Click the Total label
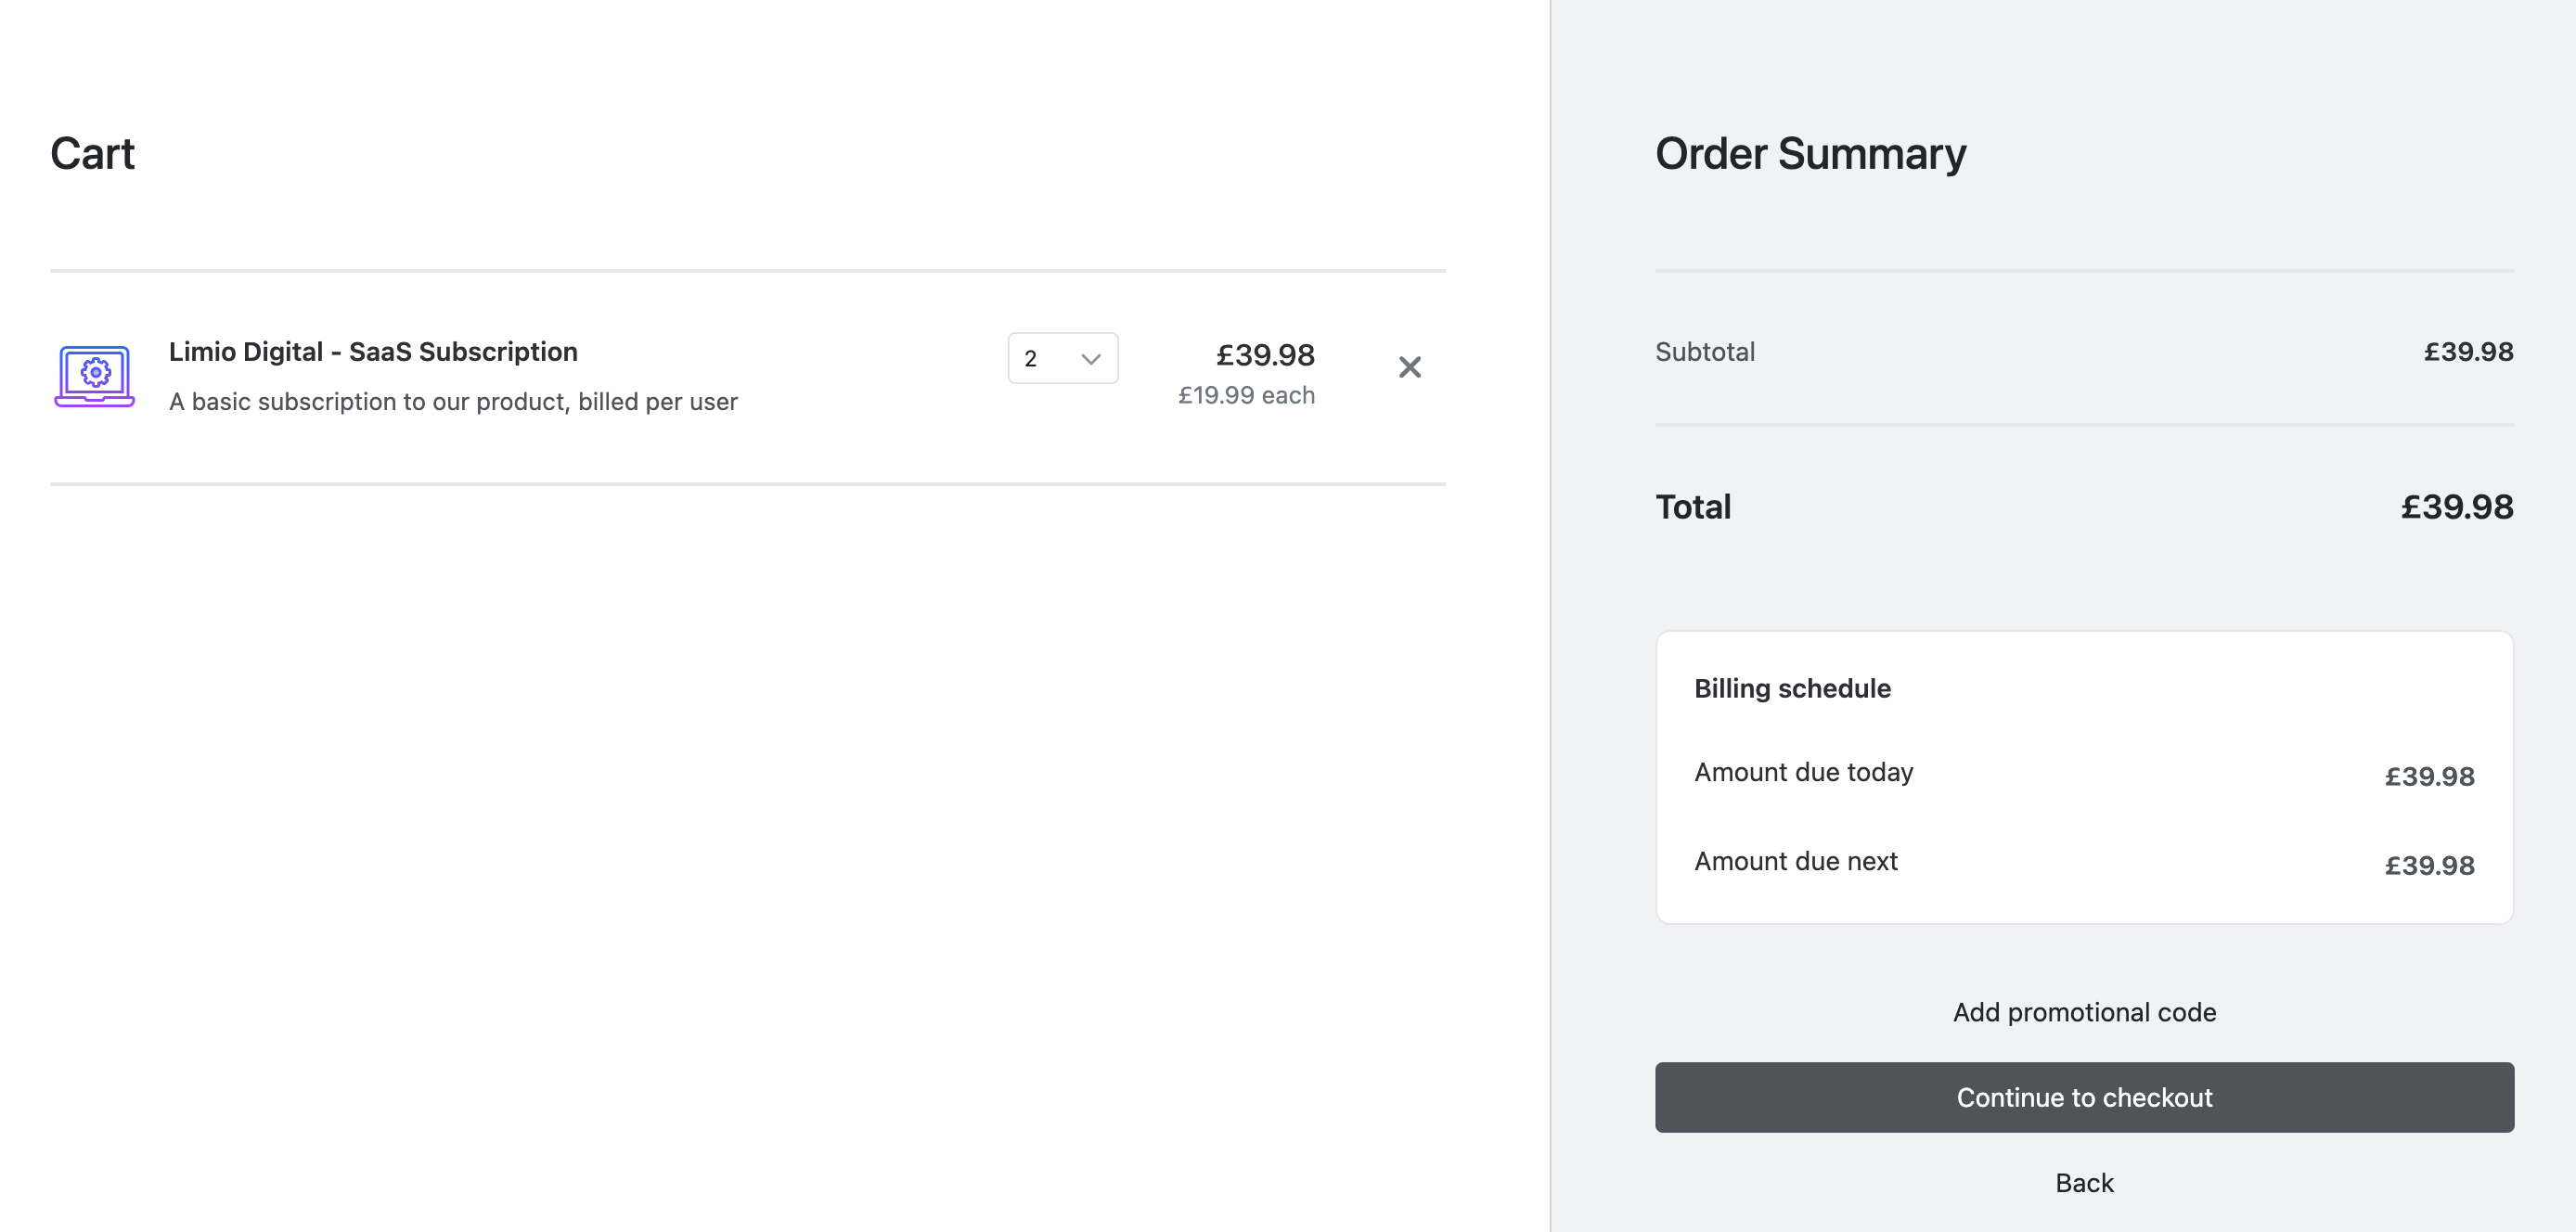The height and width of the screenshot is (1232, 2576). (1692, 507)
